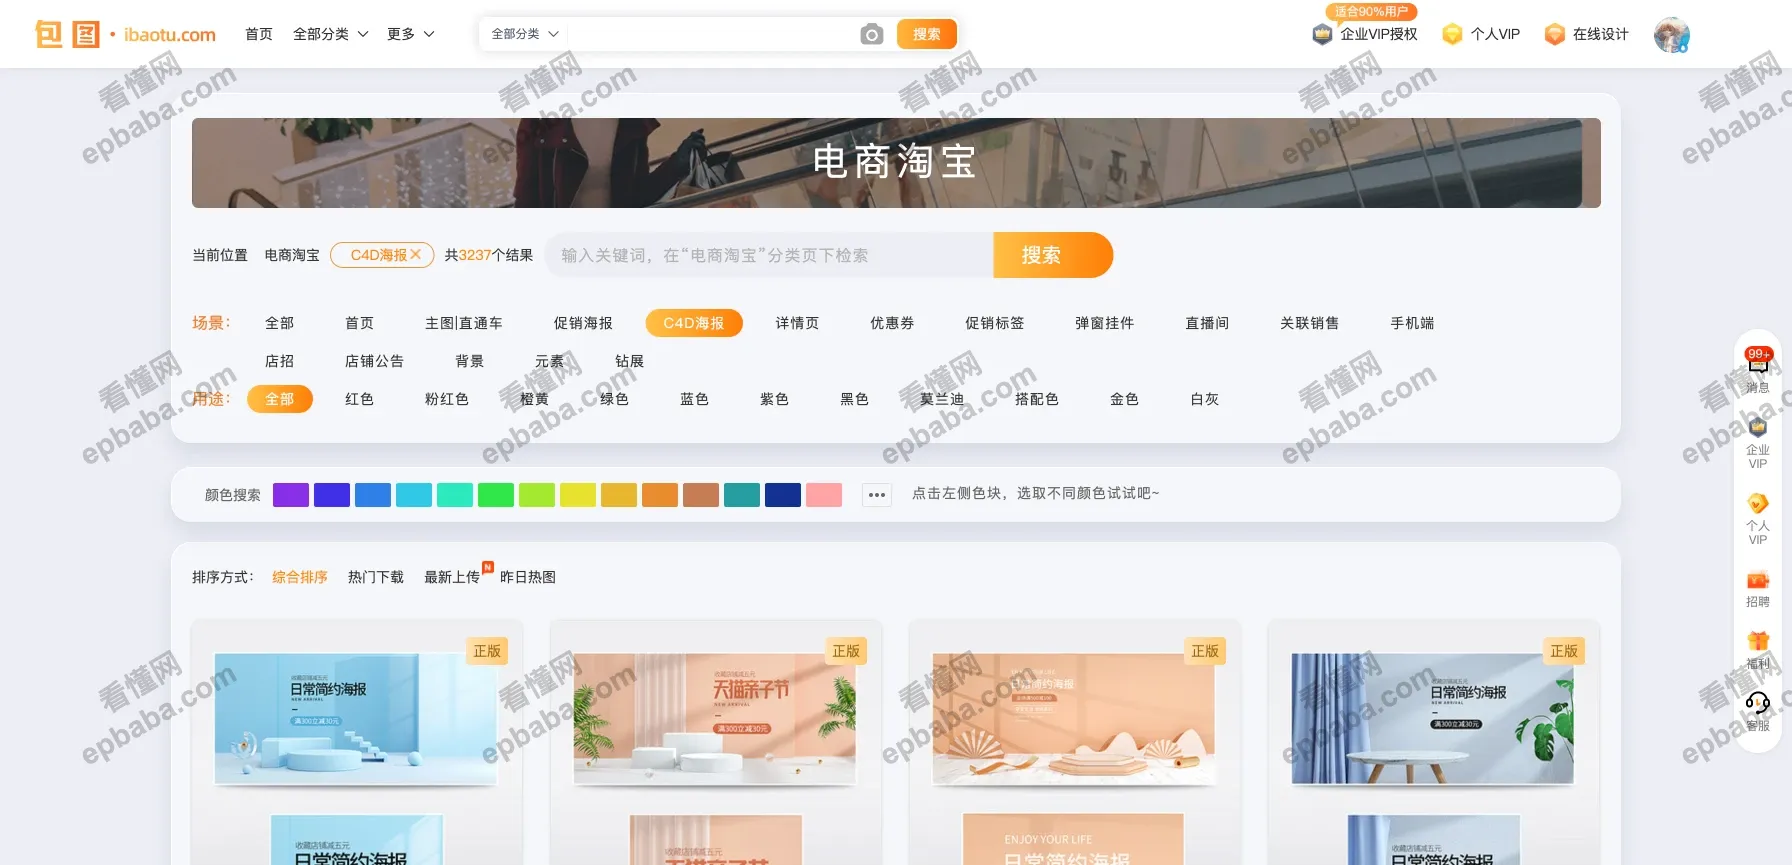
Task: Select the 主图|直通车 scene filter
Action: click(x=464, y=323)
